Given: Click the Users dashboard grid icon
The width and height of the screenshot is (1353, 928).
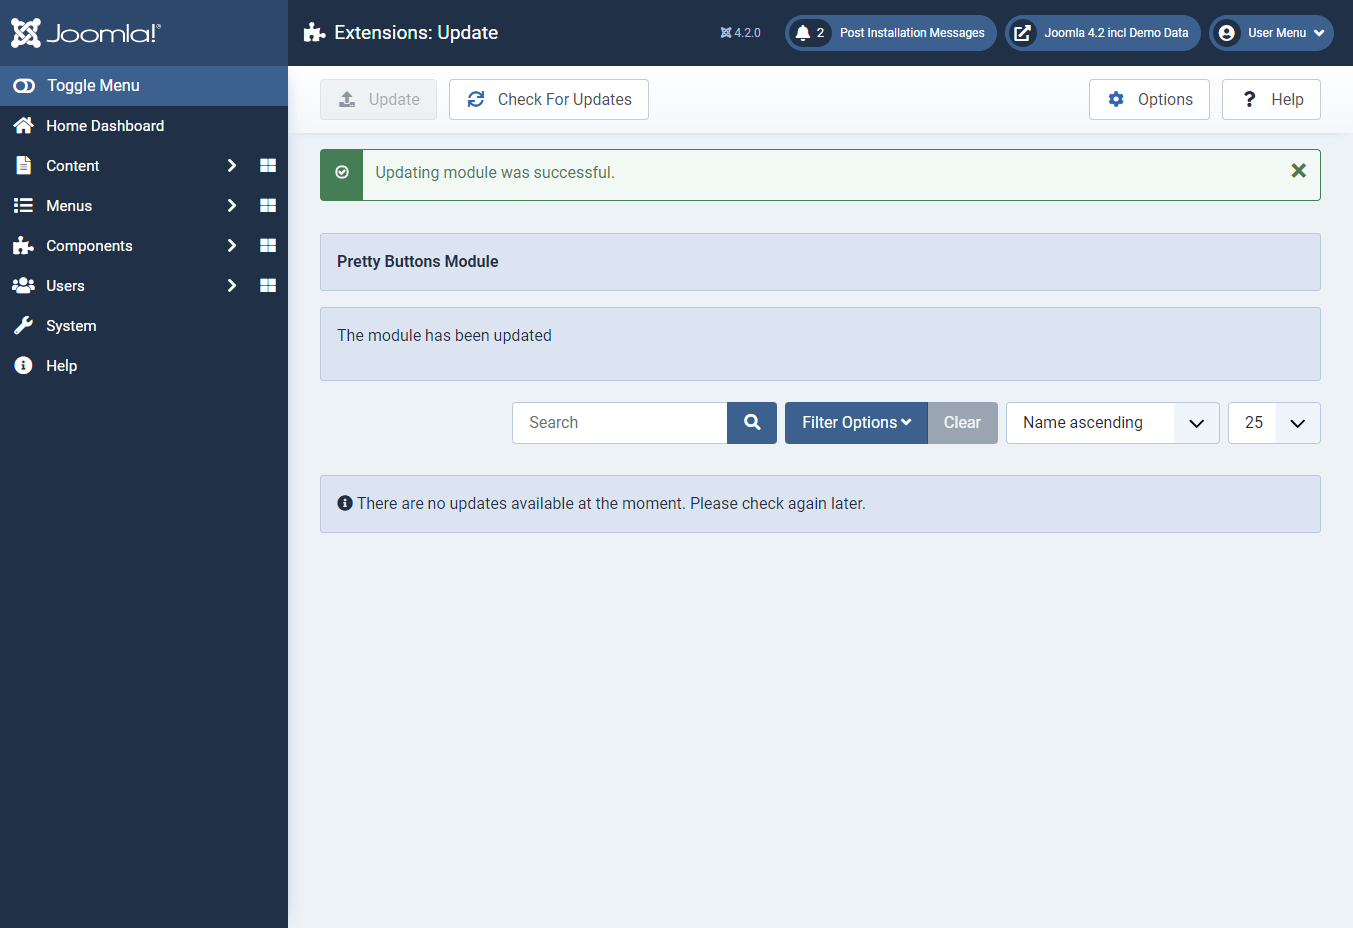Looking at the screenshot, I should 267,285.
